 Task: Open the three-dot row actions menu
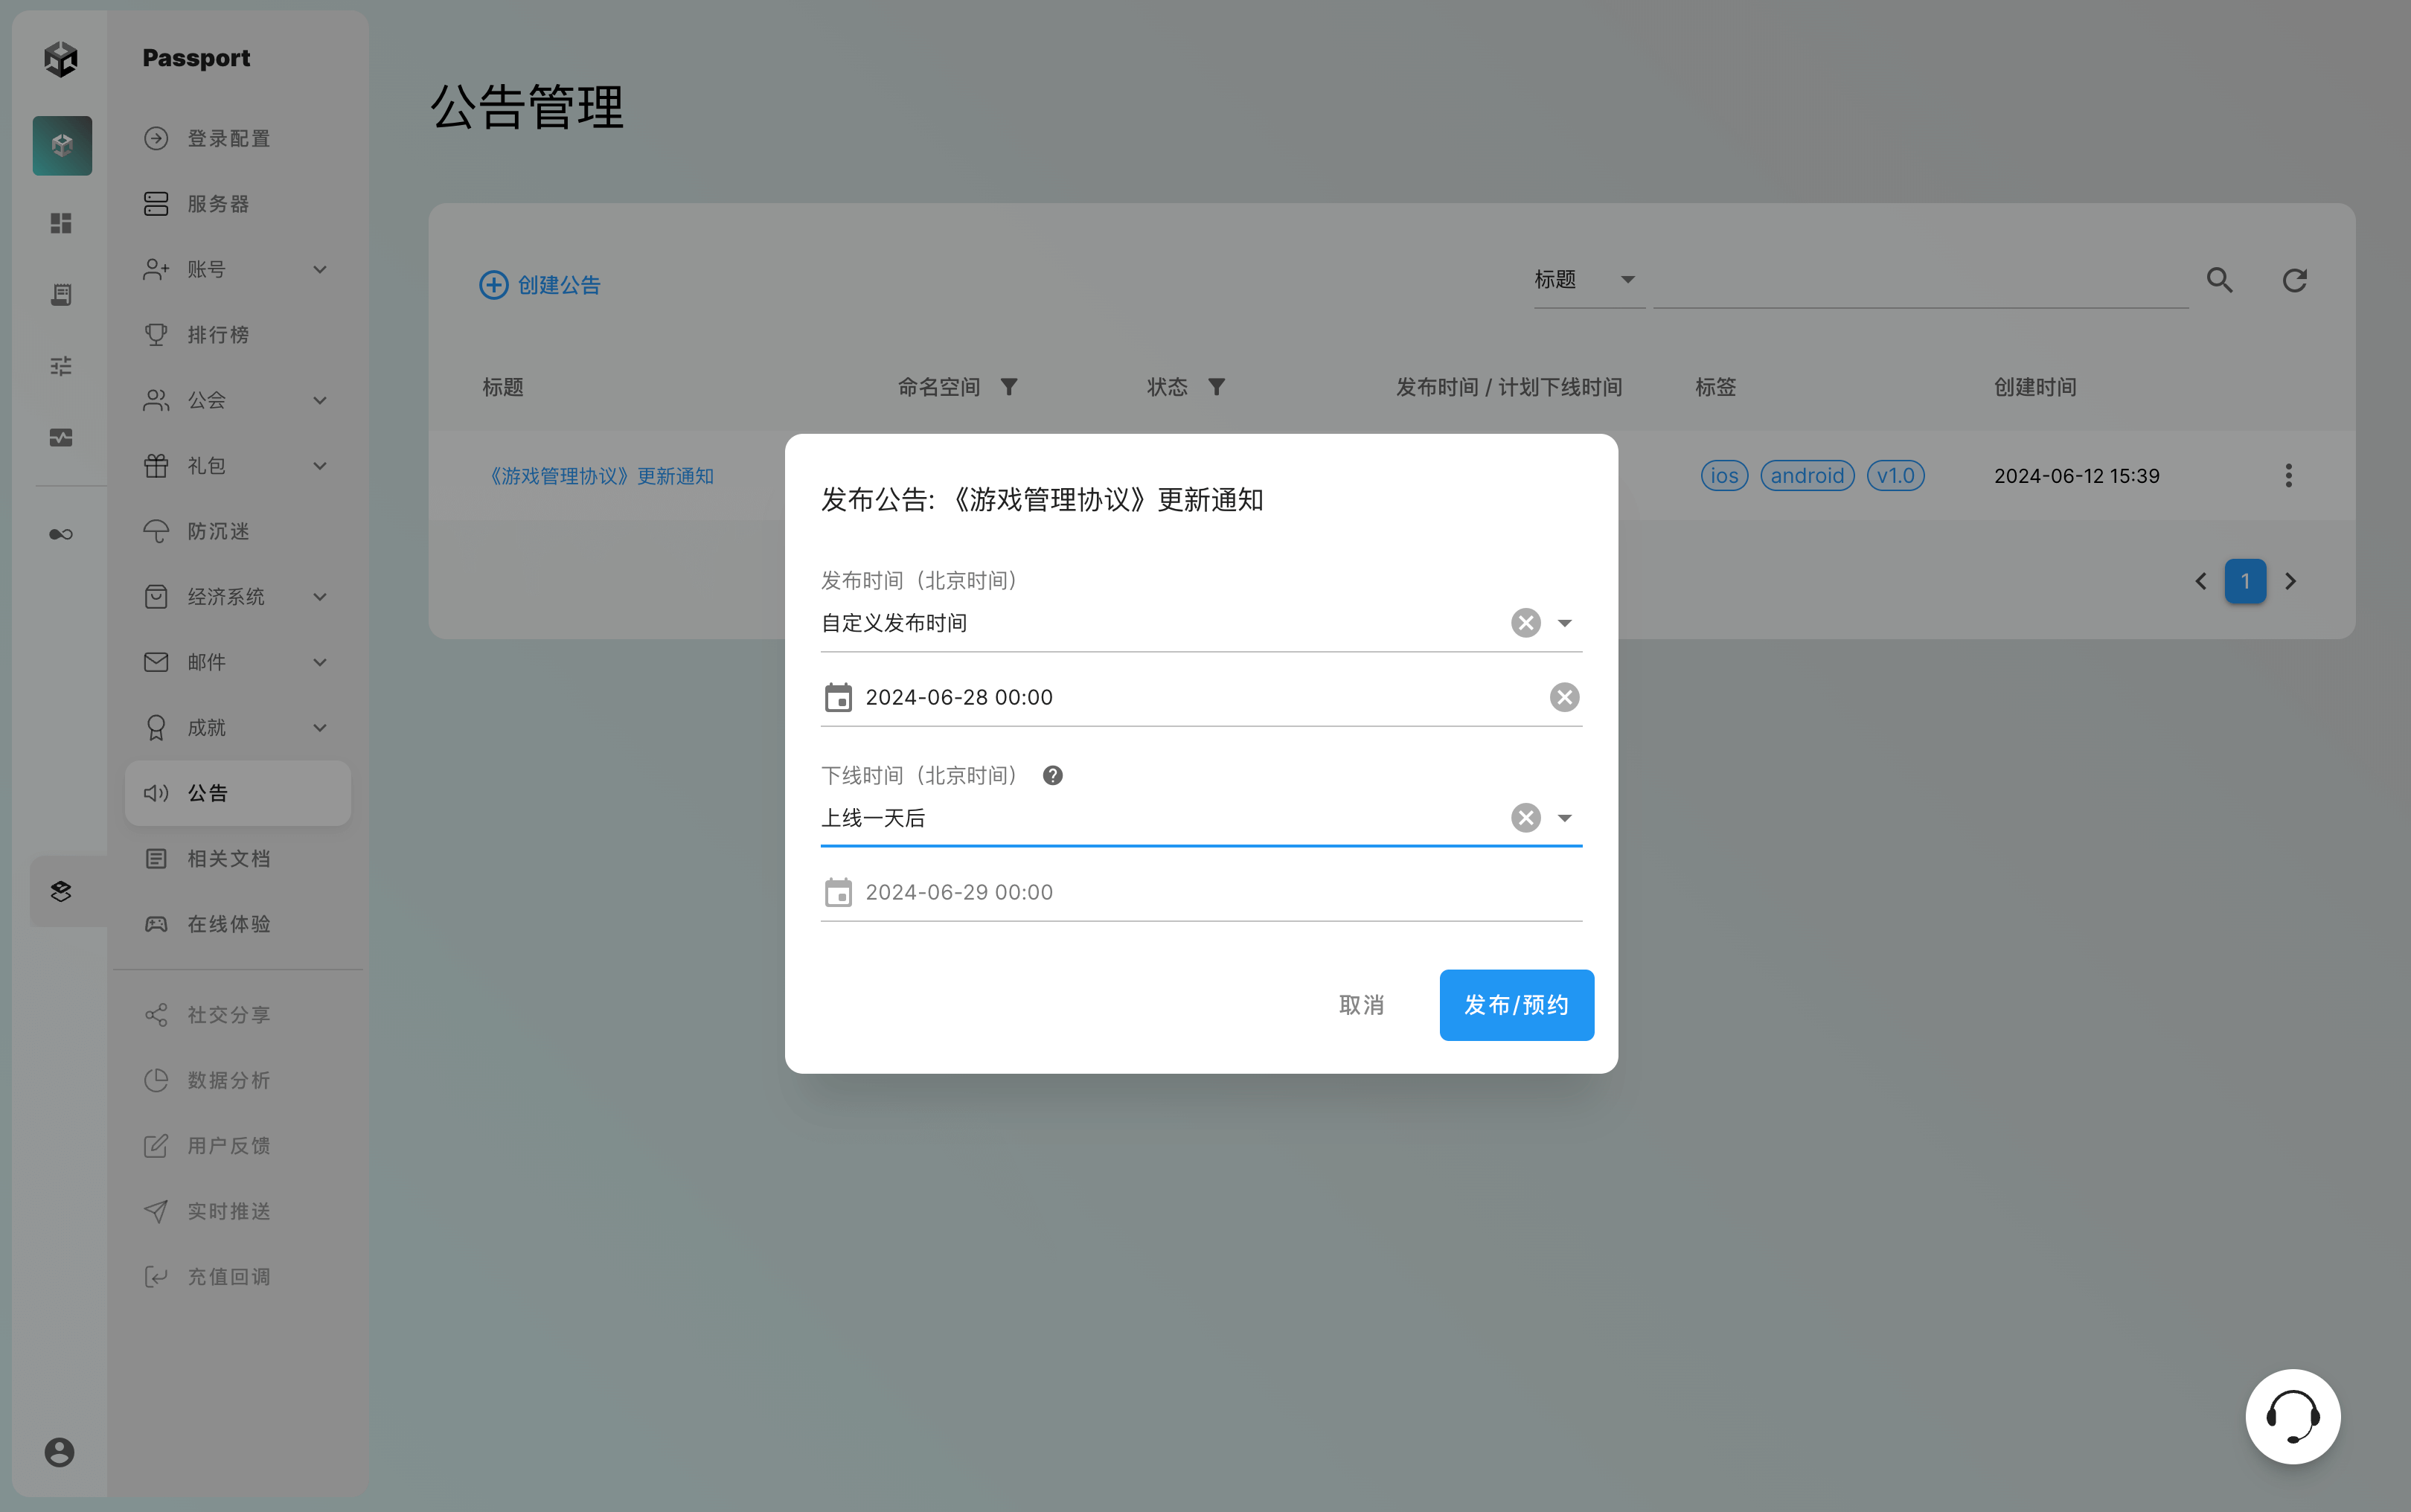[x=2288, y=476]
